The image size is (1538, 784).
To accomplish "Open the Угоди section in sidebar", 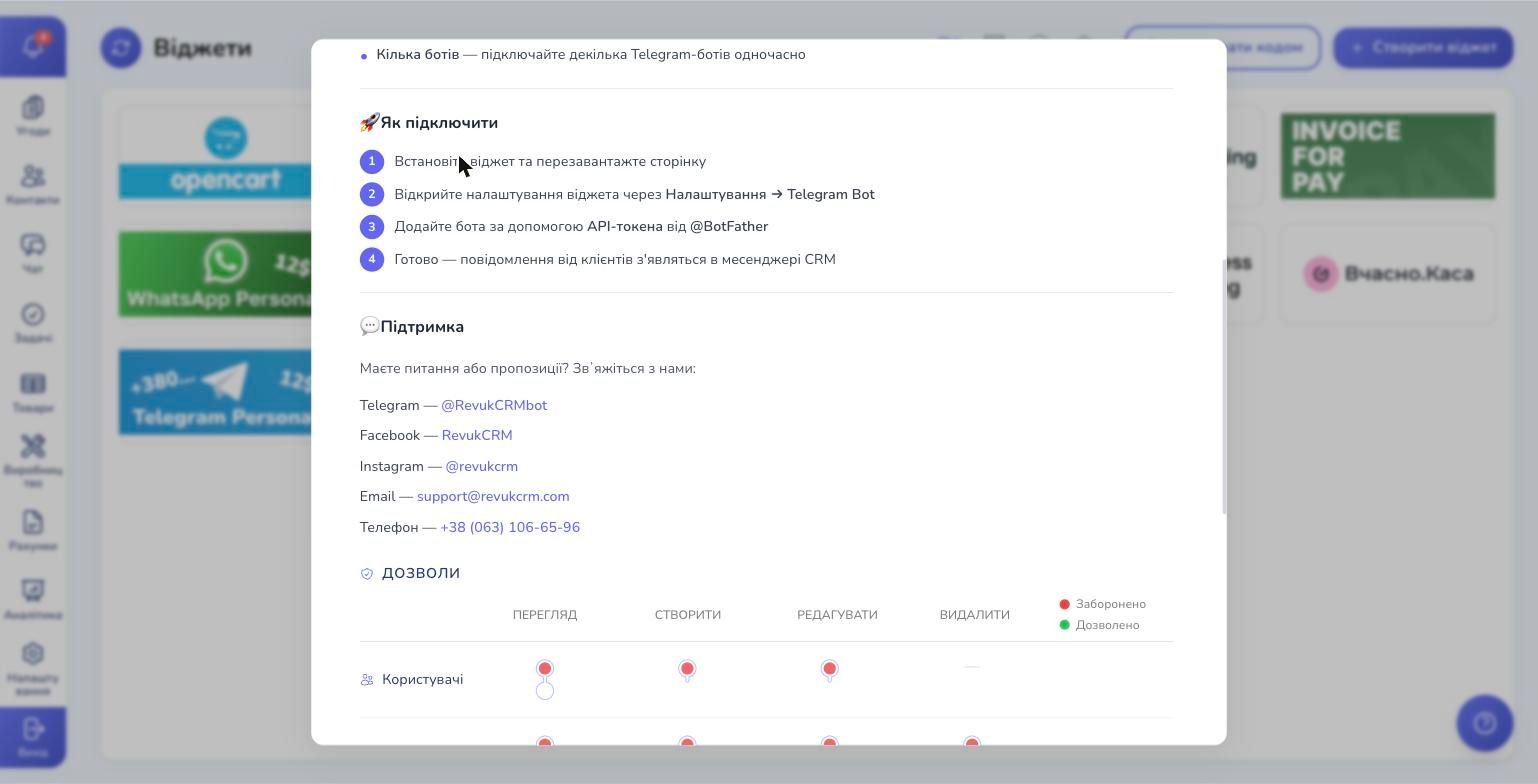I will pyautogui.click(x=33, y=116).
